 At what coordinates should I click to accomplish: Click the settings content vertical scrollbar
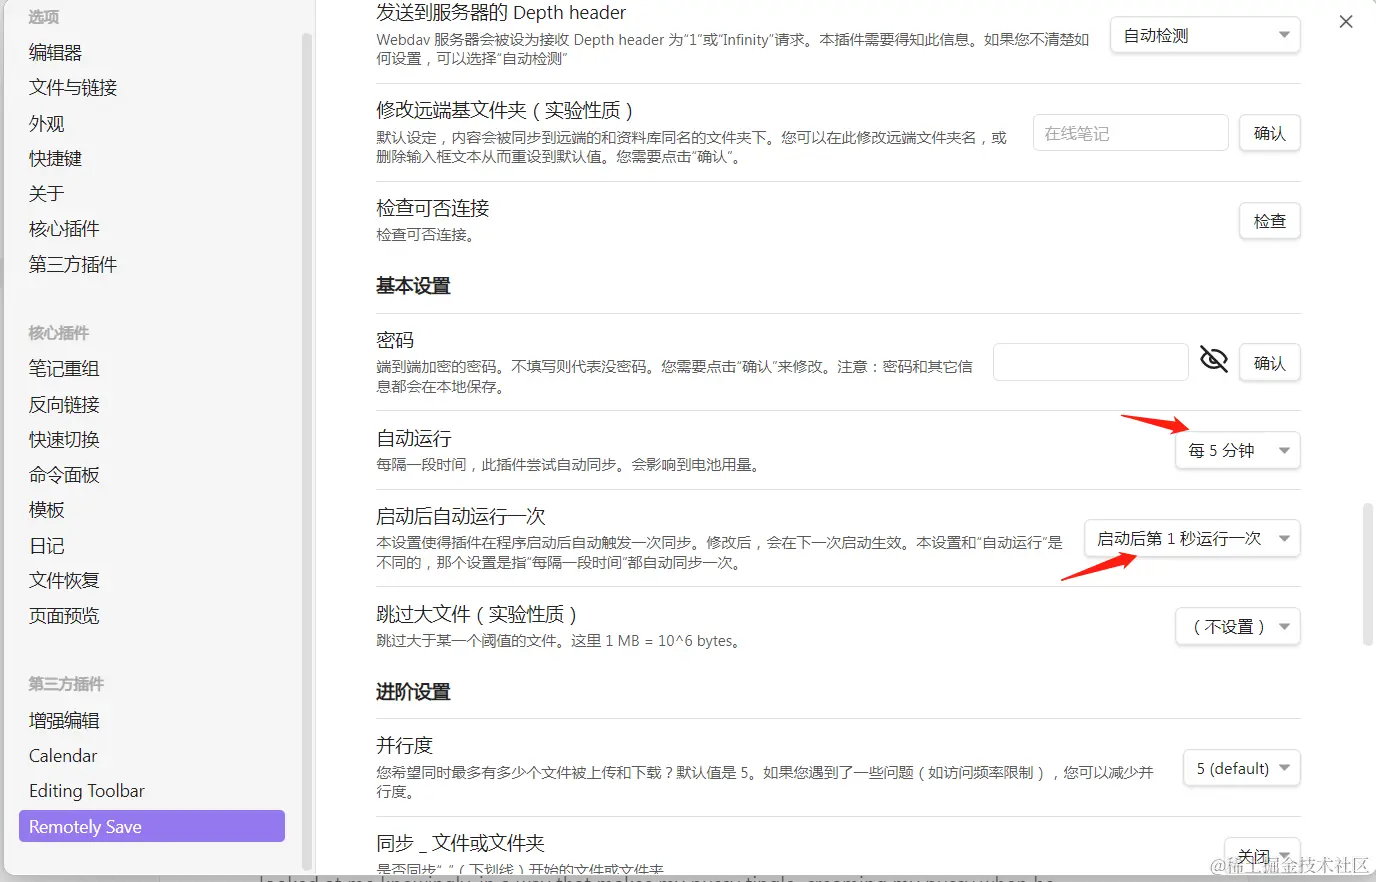point(1368,574)
